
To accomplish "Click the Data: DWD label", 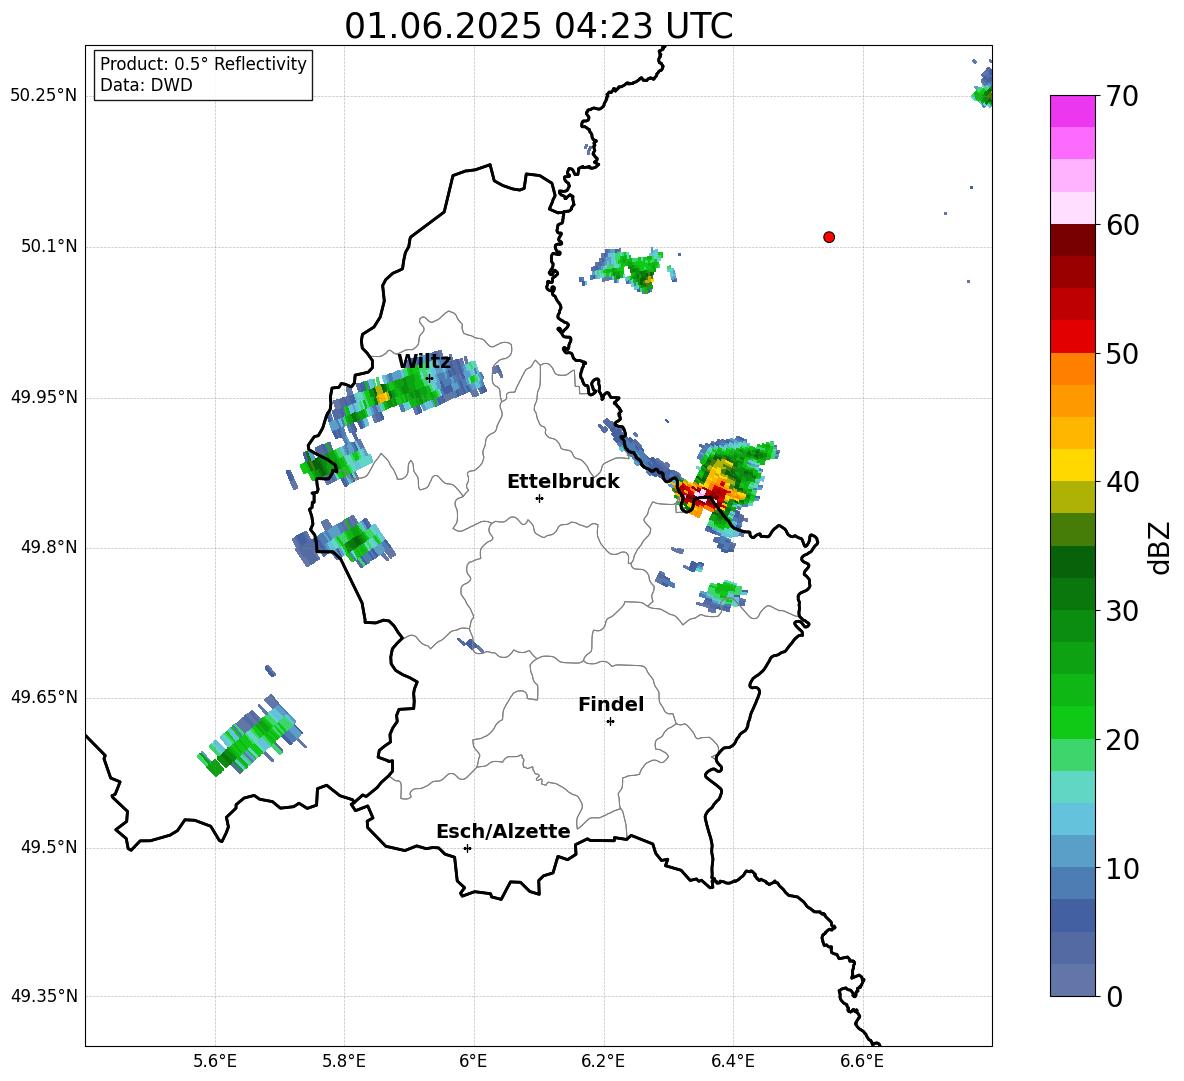I will pos(146,85).
